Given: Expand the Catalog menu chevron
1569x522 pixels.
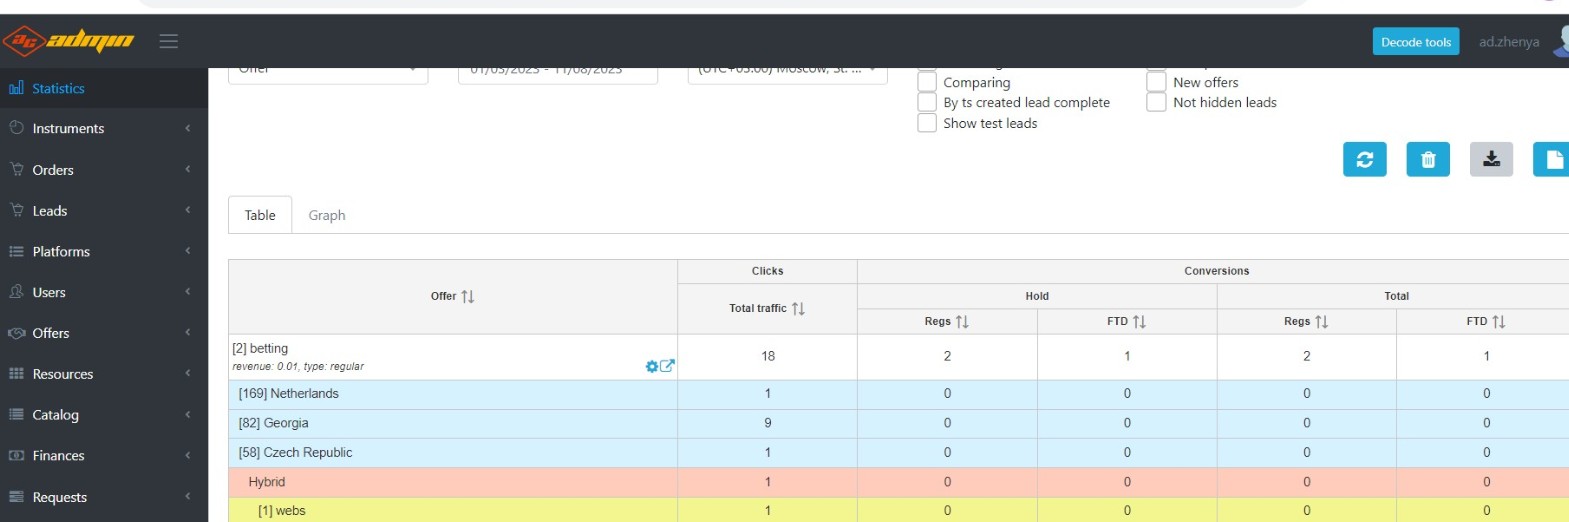Looking at the screenshot, I should click(187, 414).
